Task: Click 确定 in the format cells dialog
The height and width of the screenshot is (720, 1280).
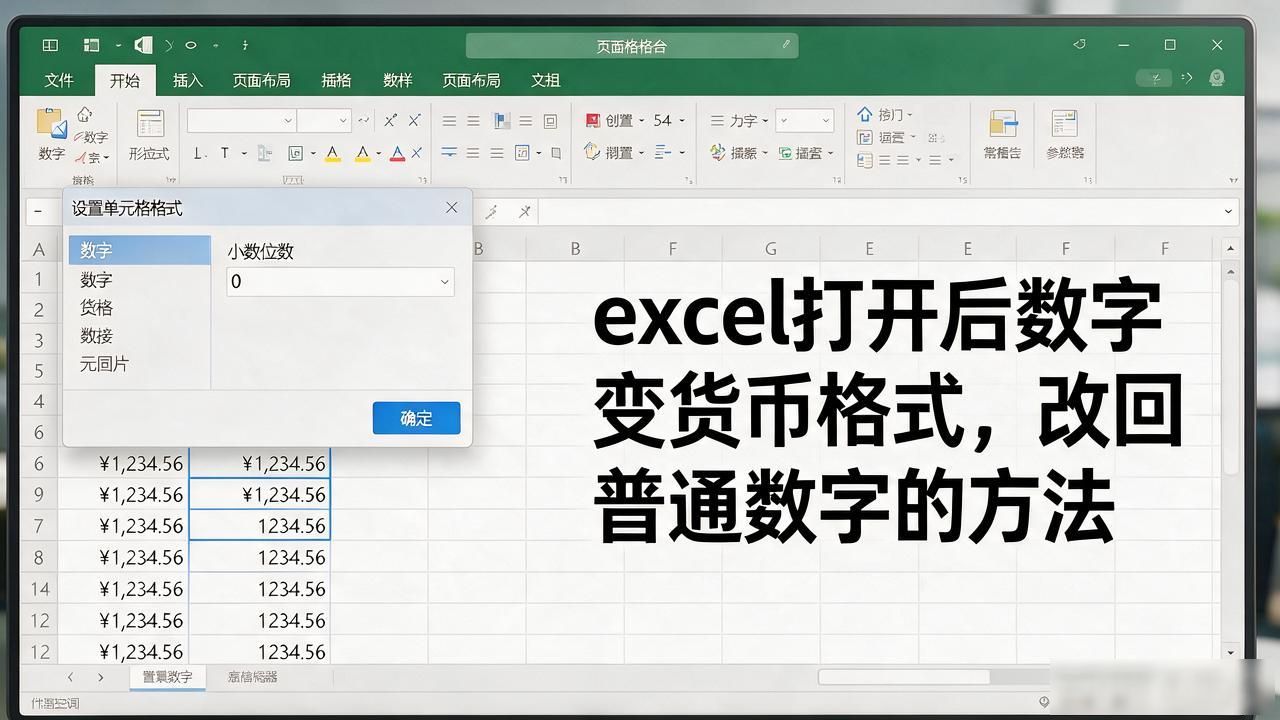Action: tap(416, 418)
